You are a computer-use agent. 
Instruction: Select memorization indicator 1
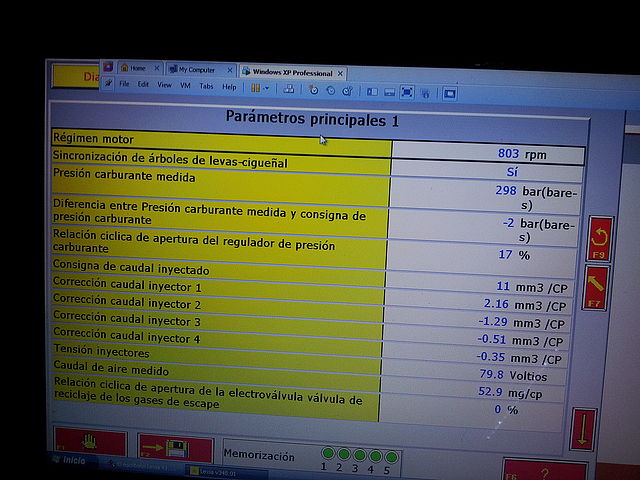pyautogui.click(x=327, y=455)
